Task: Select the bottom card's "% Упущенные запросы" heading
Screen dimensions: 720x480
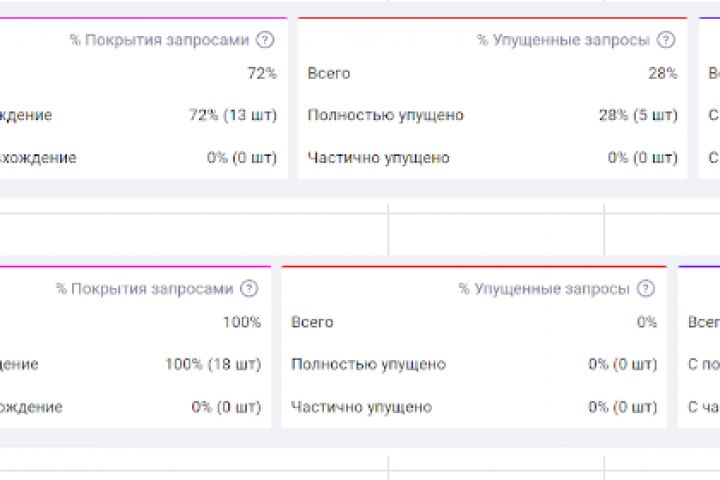Action: point(544,289)
